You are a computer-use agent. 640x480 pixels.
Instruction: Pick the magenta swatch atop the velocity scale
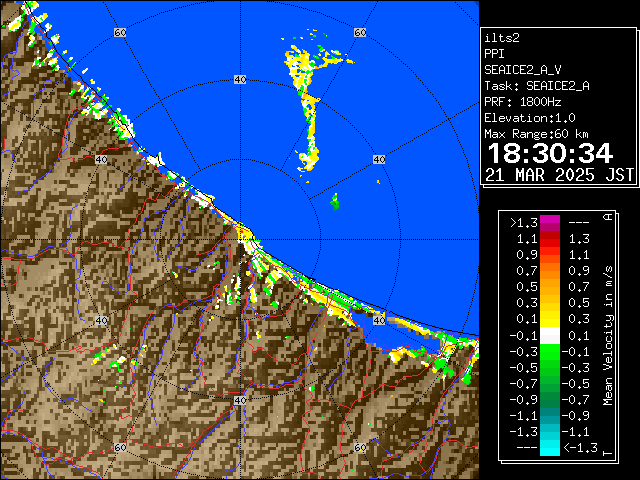(550, 223)
